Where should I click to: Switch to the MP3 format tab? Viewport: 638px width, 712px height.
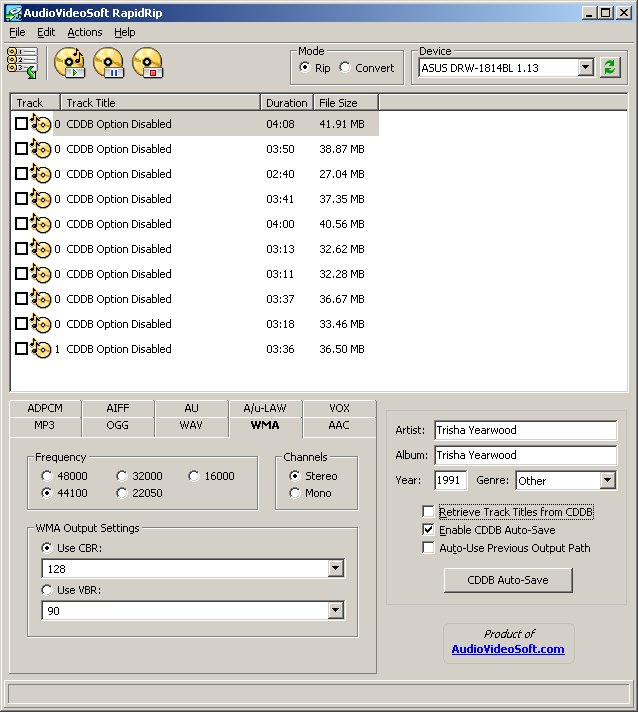tap(44, 426)
